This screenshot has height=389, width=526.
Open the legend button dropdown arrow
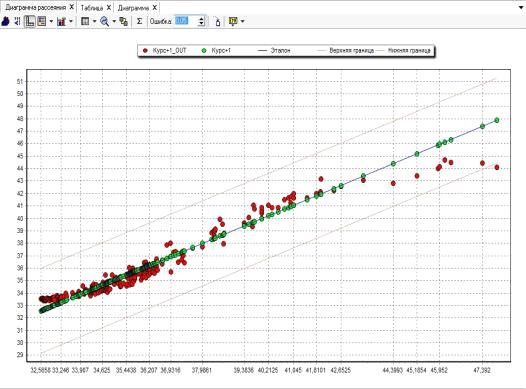51,21
